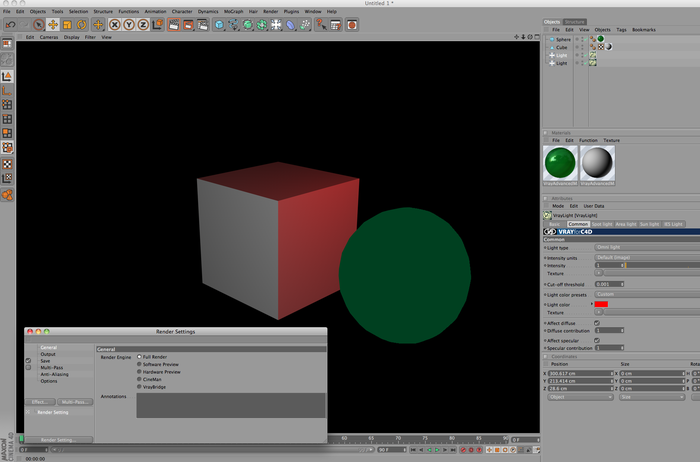Click the checkerboard texture mode icon
The width and height of the screenshot is (700, 462).
coord(7,164)
